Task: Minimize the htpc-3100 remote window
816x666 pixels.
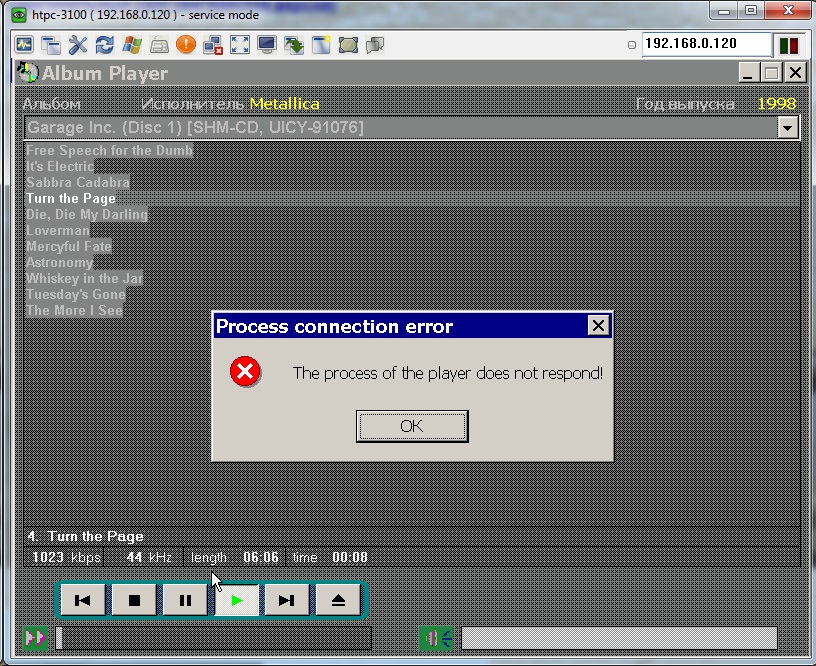Action: pos(724,11)
